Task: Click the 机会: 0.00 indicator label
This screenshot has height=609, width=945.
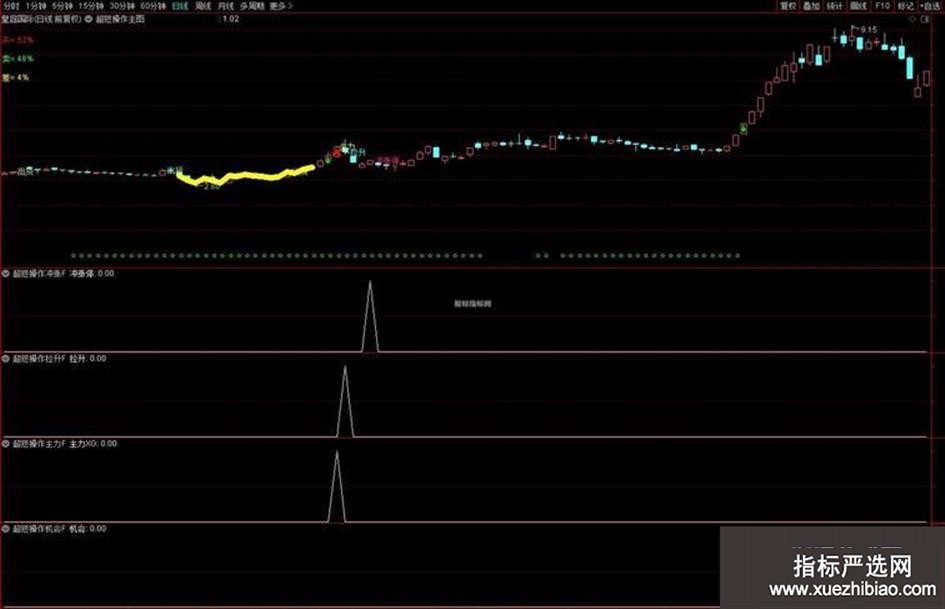Action: click(x=87, y=529)
